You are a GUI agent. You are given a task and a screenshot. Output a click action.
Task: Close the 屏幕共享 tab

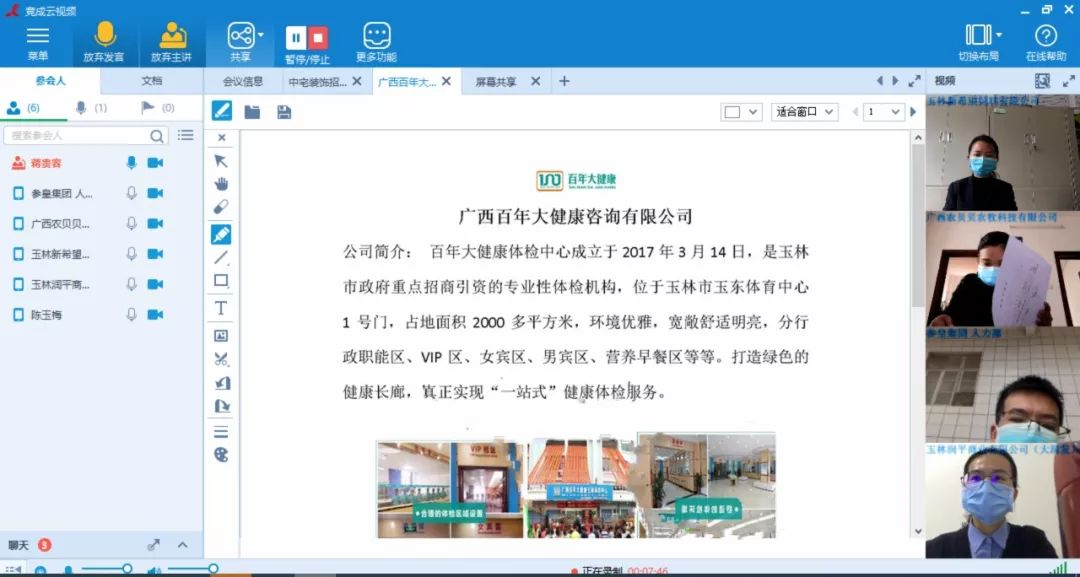(535, 81)
